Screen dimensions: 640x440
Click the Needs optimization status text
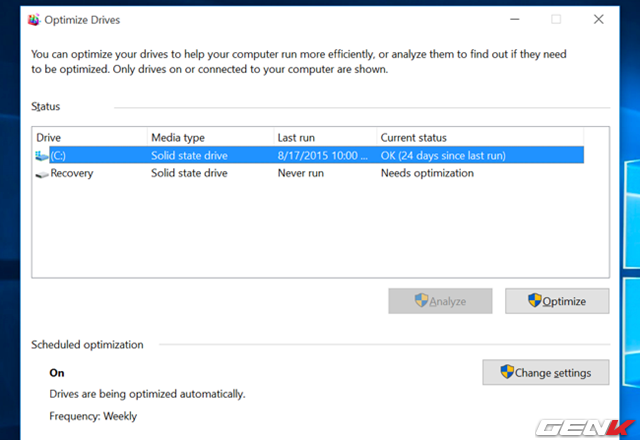[x=427, y=173]
